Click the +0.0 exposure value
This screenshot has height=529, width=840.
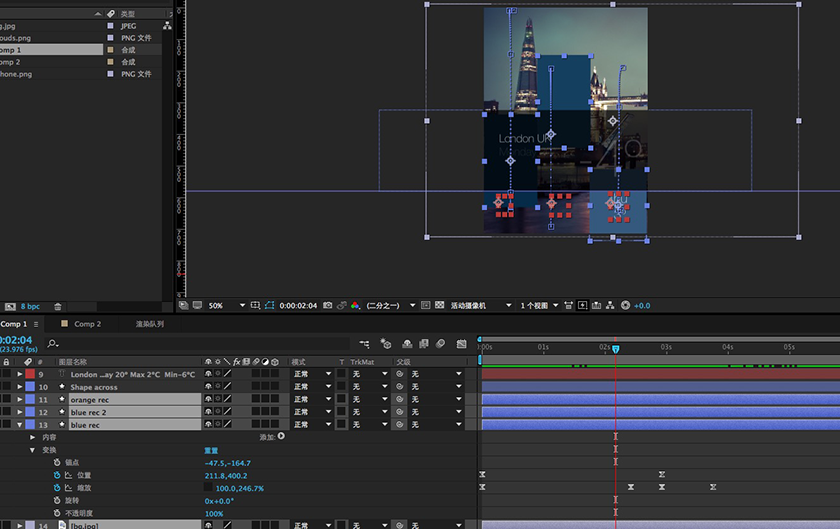642,306
